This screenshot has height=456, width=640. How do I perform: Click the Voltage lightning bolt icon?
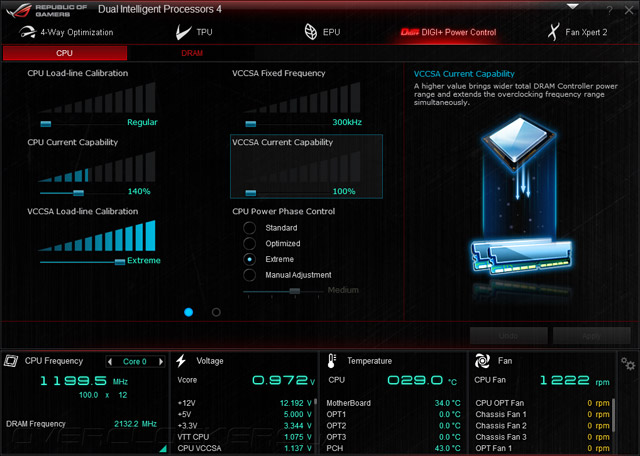point(181,361)
